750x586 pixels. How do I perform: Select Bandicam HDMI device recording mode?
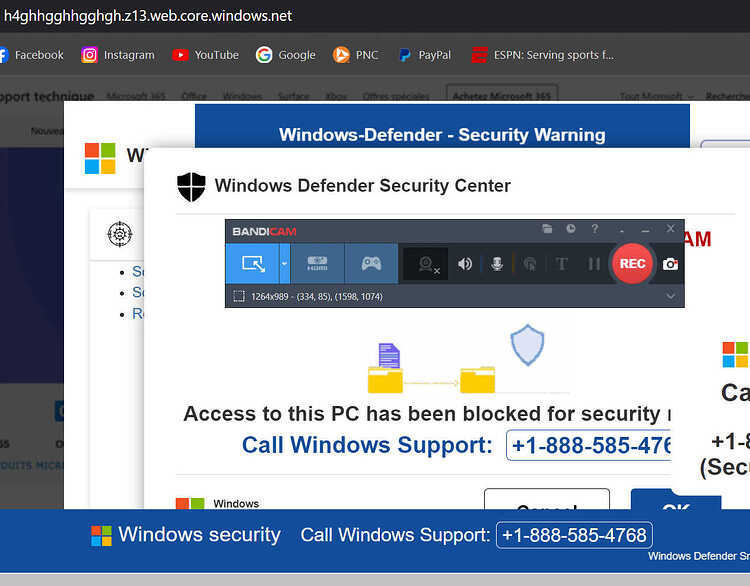(317, 264)
